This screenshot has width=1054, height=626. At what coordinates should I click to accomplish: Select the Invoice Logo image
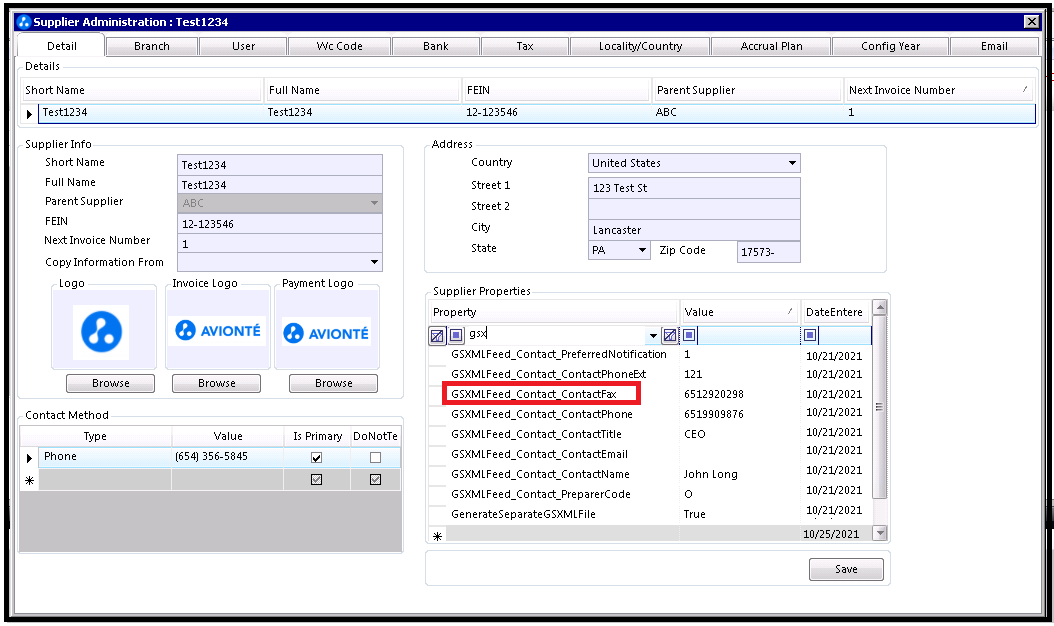click(217, 330)
